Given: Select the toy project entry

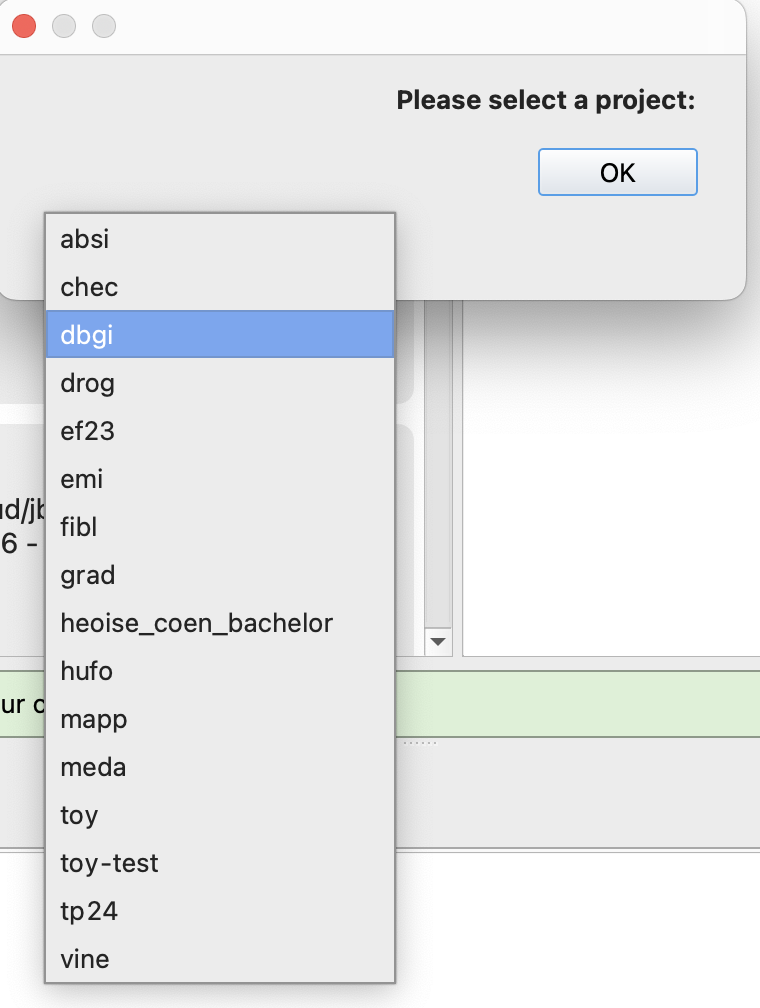Looking at the screenshot, I should [220, 815].
